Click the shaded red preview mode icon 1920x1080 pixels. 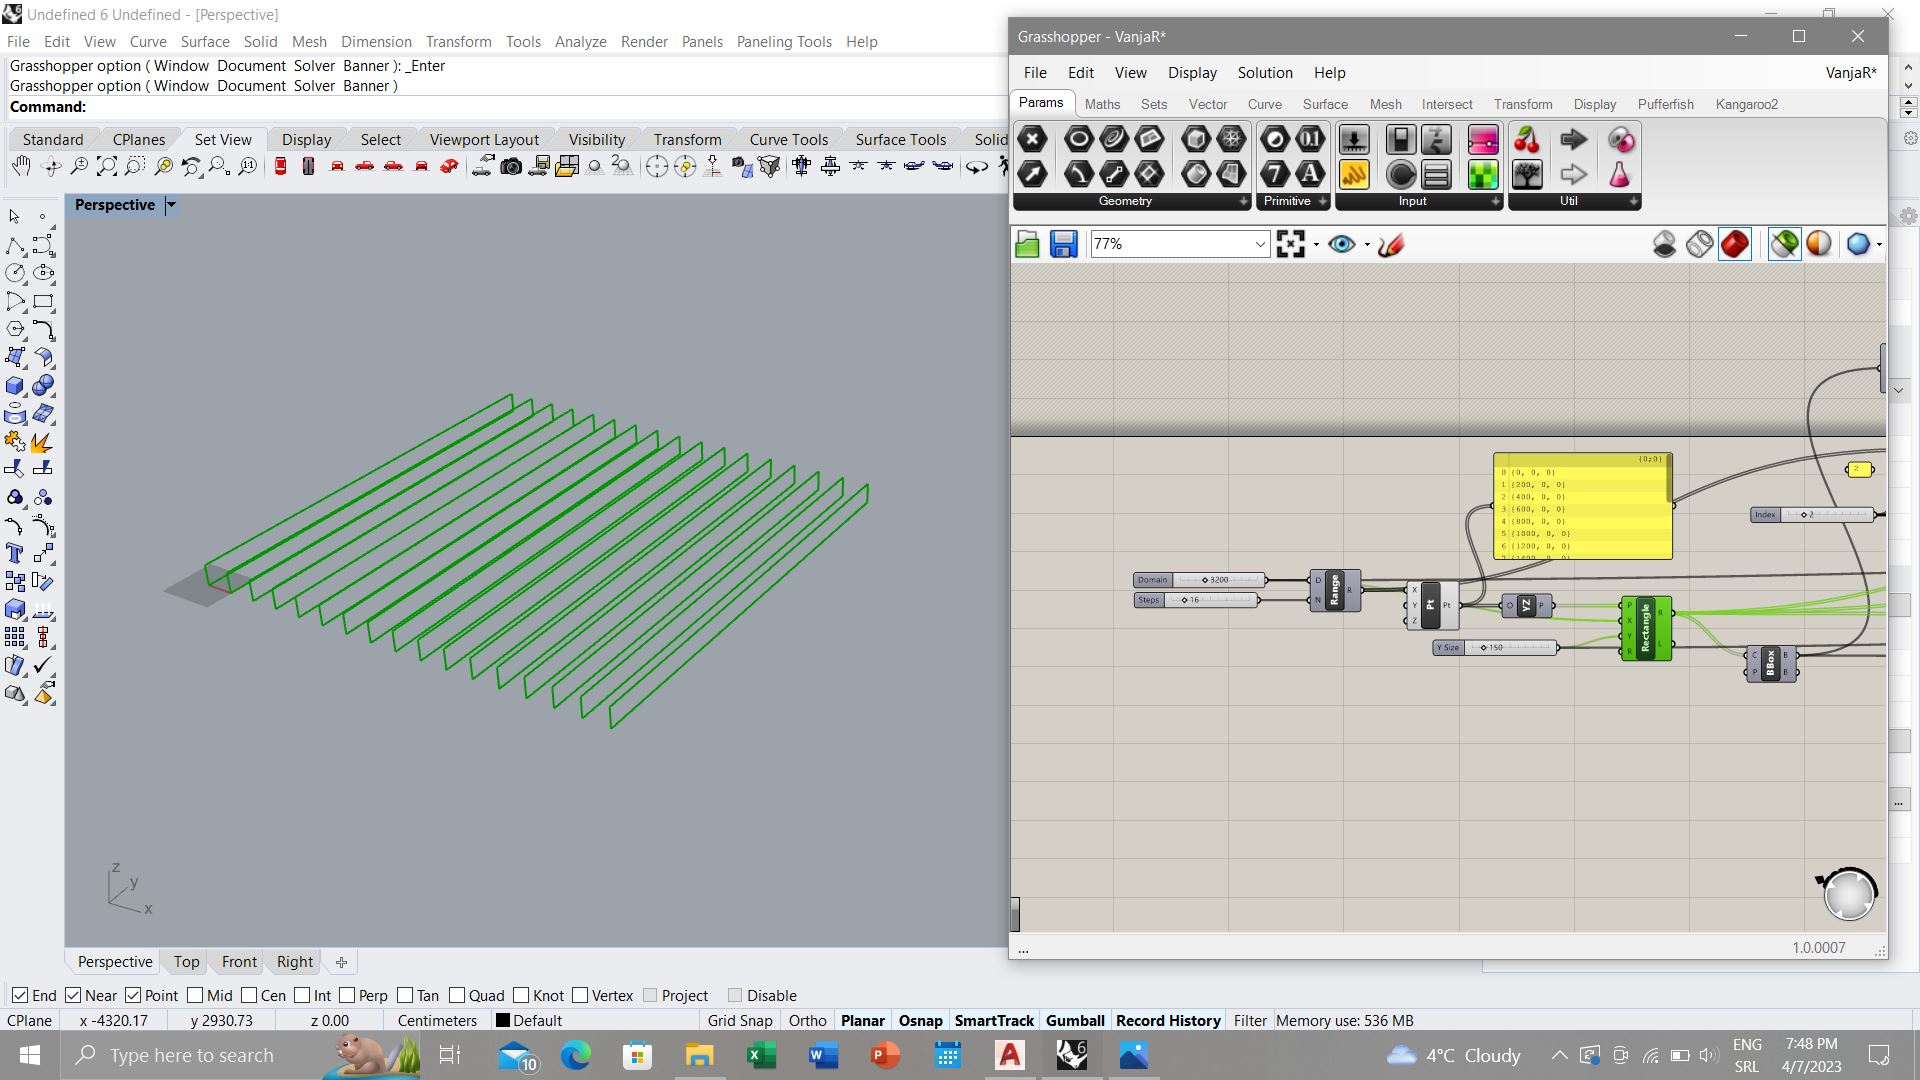1735,244
